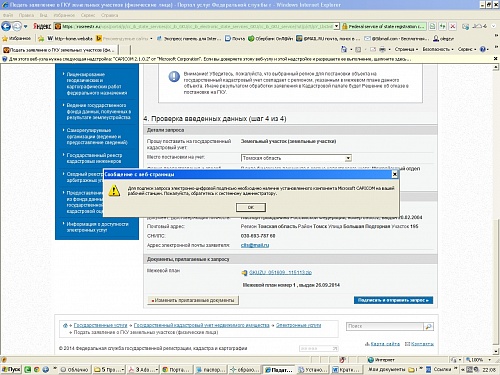This screenshot has width=500, height=375.
Task: Open the help question mark icon
Action: [x=482, y=49]
